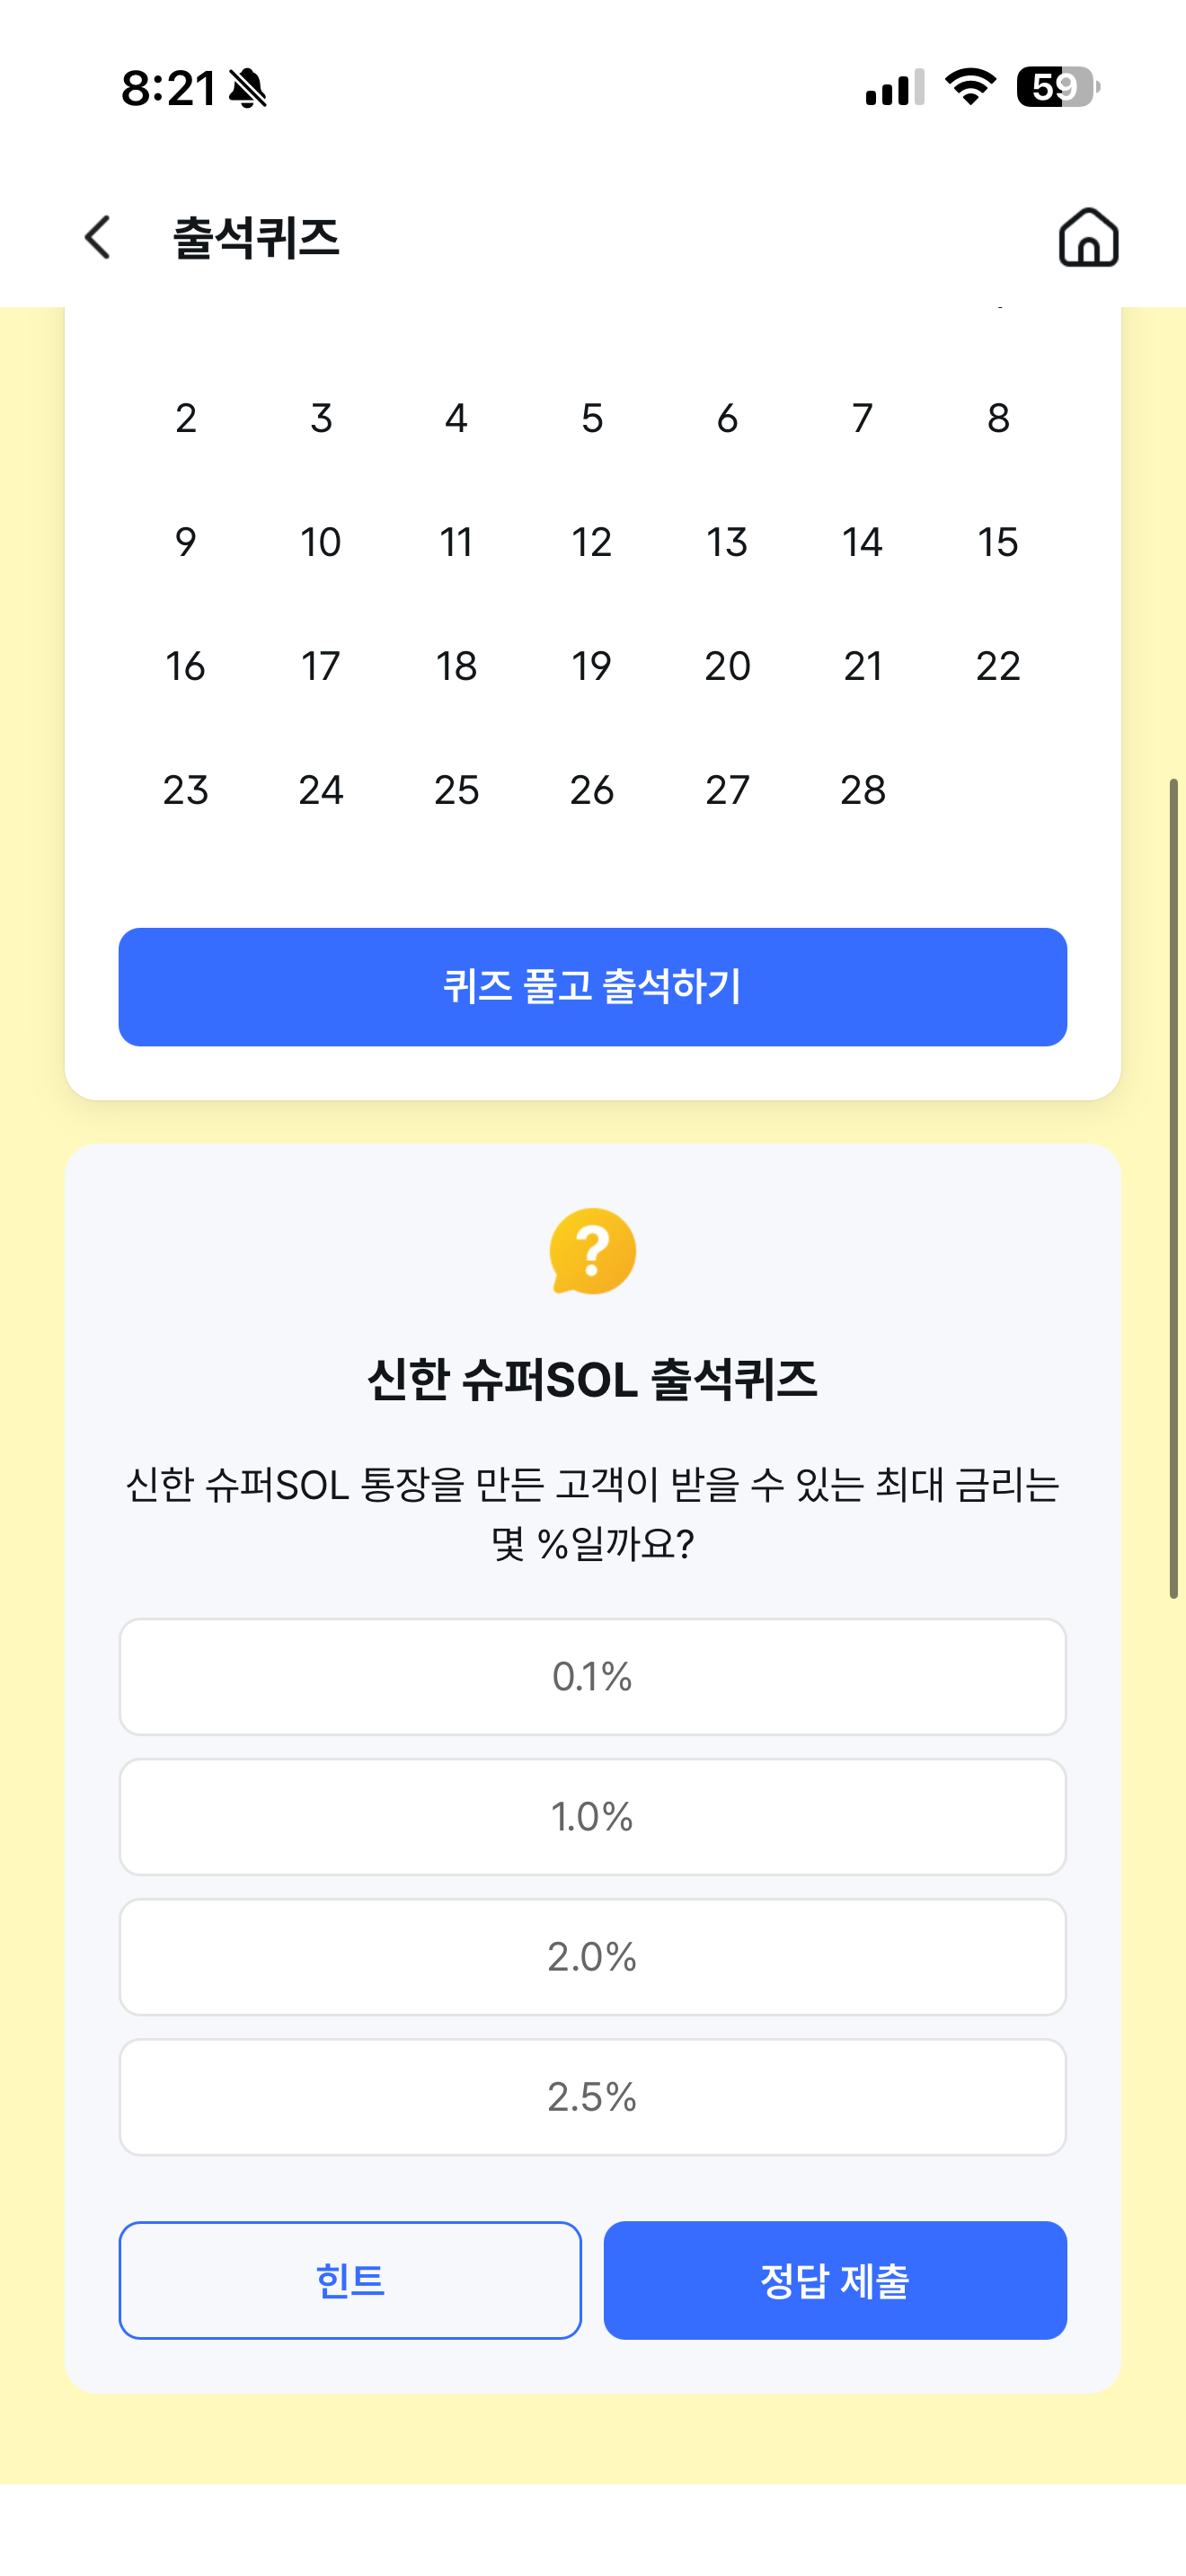The height and width of the screenshot is (2576, 1186).
Task: Open home via the house icon
Action: coord(1088,238)
